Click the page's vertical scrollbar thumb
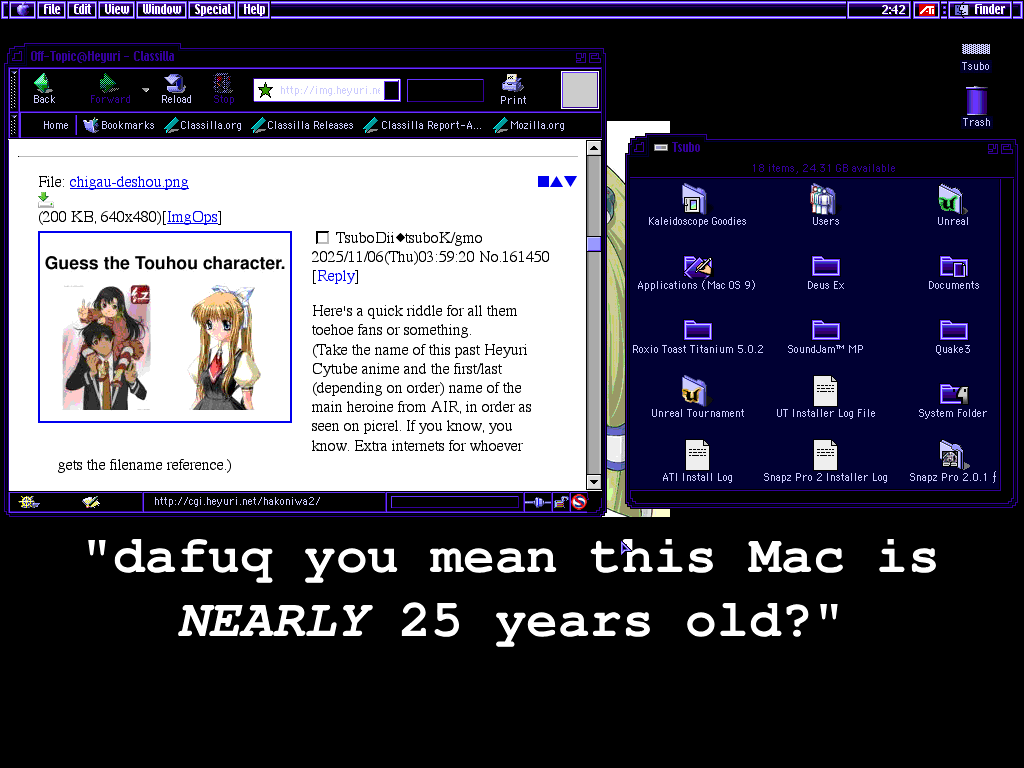The width and height of the screenshot is (1024, 768). [x=594, y=243]
